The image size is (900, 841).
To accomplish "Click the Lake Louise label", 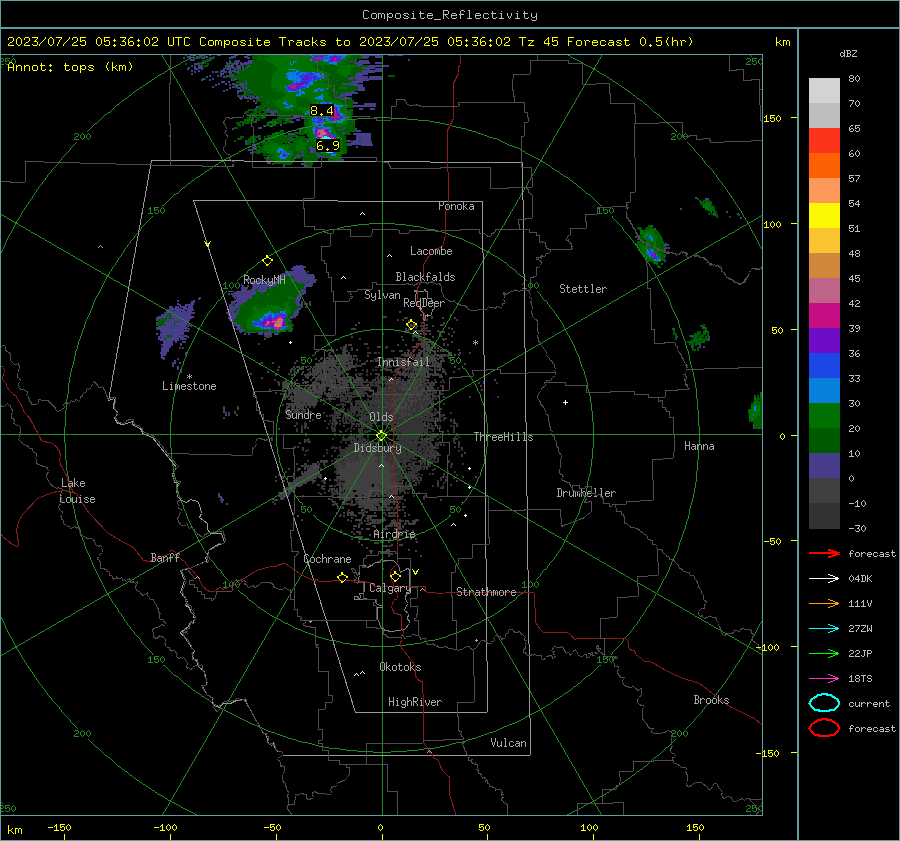I will (x=77, y=491).
